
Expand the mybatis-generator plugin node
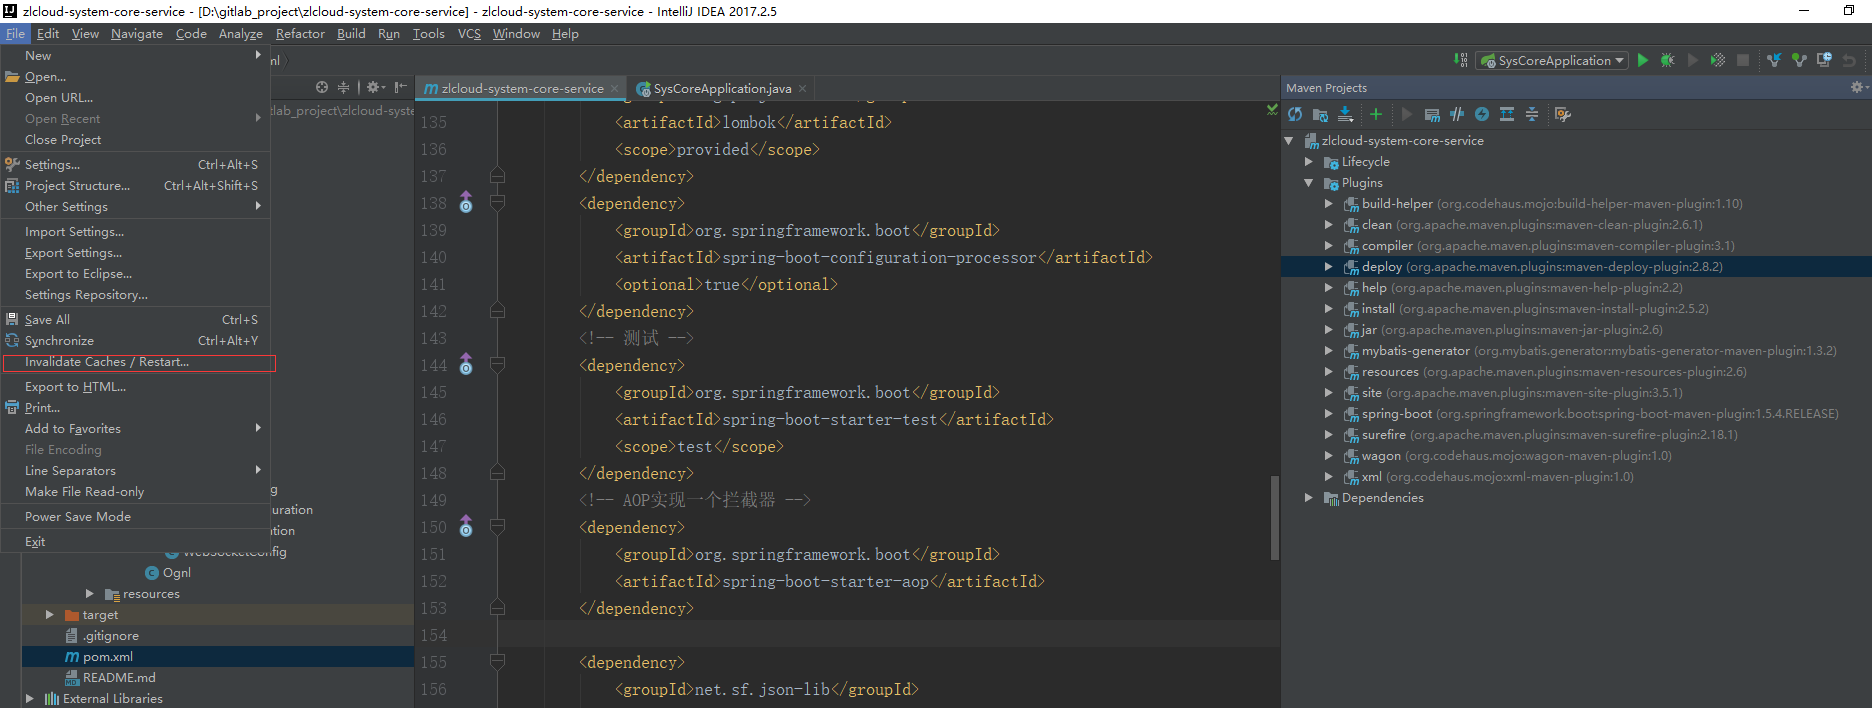(1328, 351)
